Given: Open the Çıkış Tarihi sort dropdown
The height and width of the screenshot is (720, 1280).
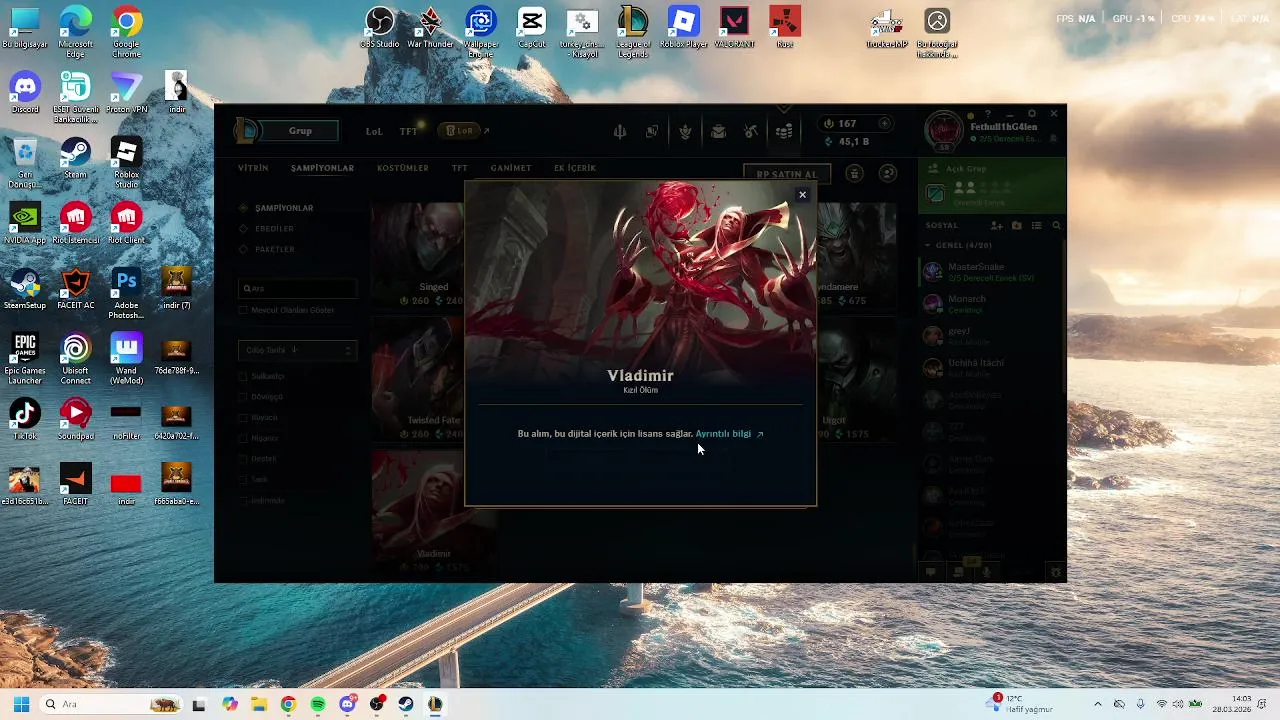Looking at the screenshot, I should (x=298, y=350).
